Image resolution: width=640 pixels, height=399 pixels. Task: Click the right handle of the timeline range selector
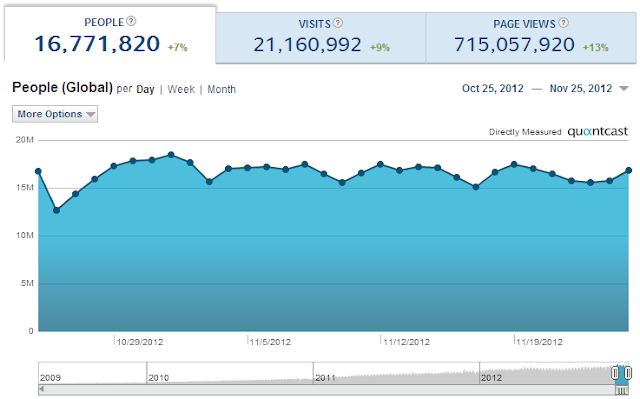(628, 372)
